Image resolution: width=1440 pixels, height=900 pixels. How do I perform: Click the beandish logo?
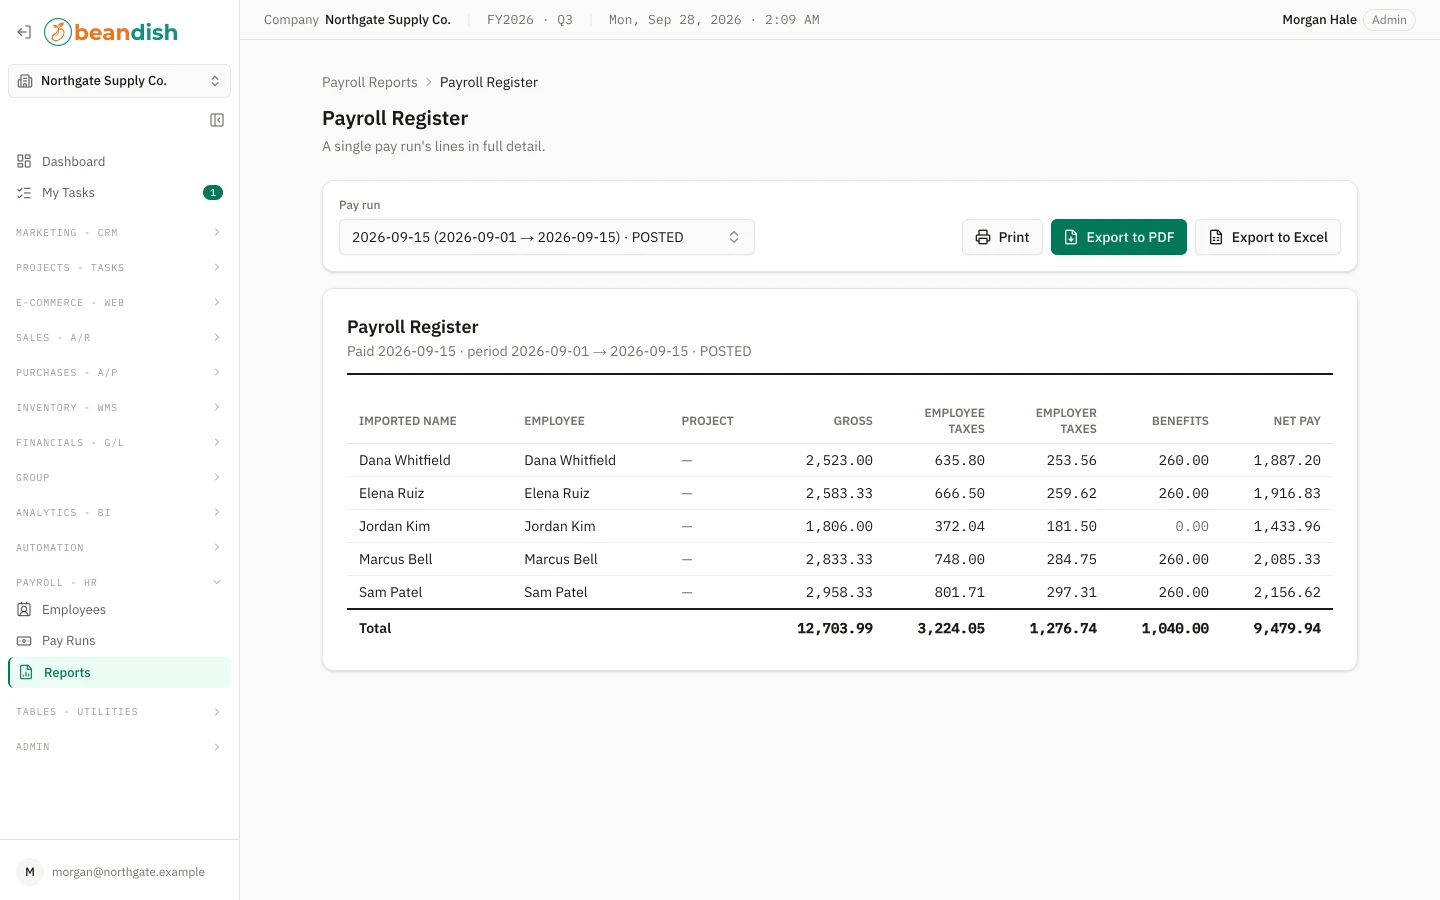coord(111,32)
